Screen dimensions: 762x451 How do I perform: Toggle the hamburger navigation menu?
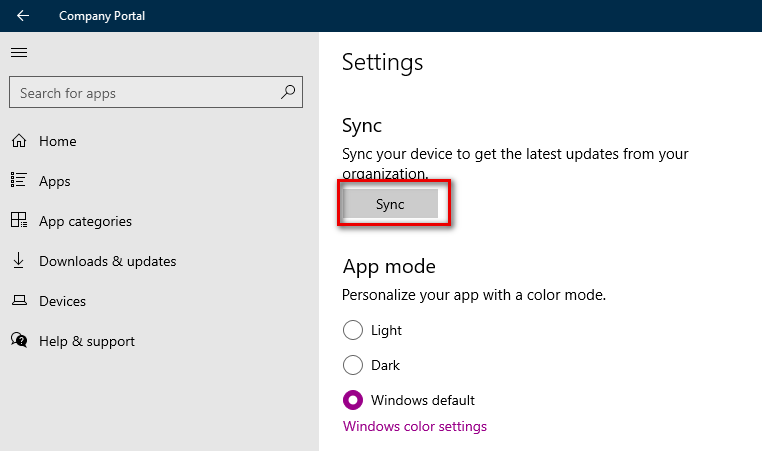point(18,53)
